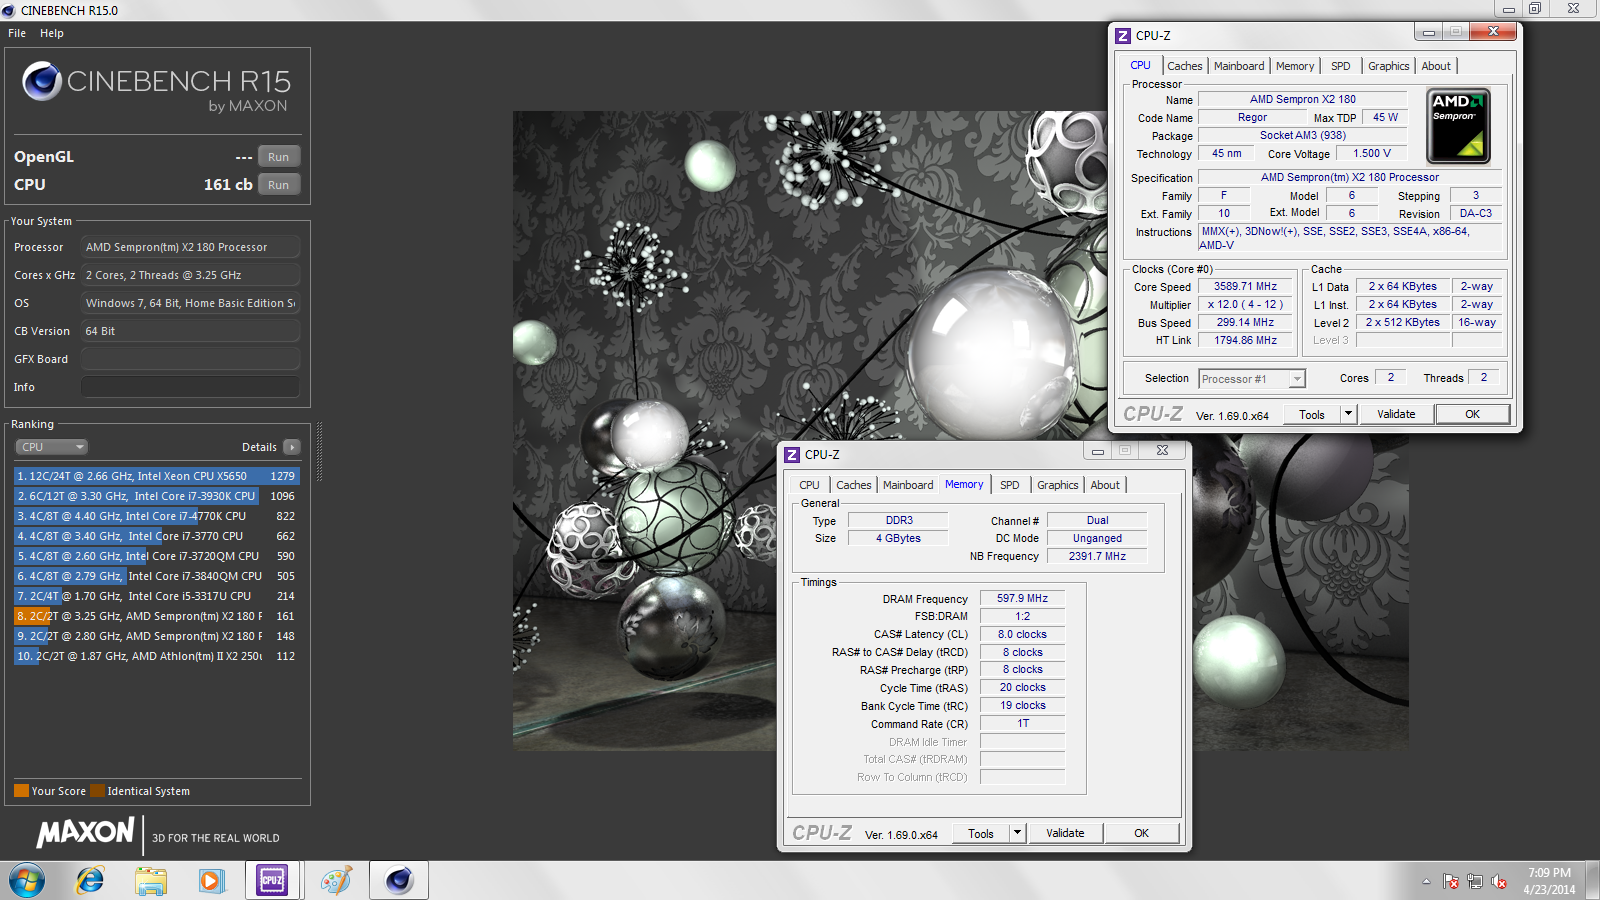Open Windows Start menu orb
The height and width of the screenshot is (900, 1600).
(x=27, y=881)
